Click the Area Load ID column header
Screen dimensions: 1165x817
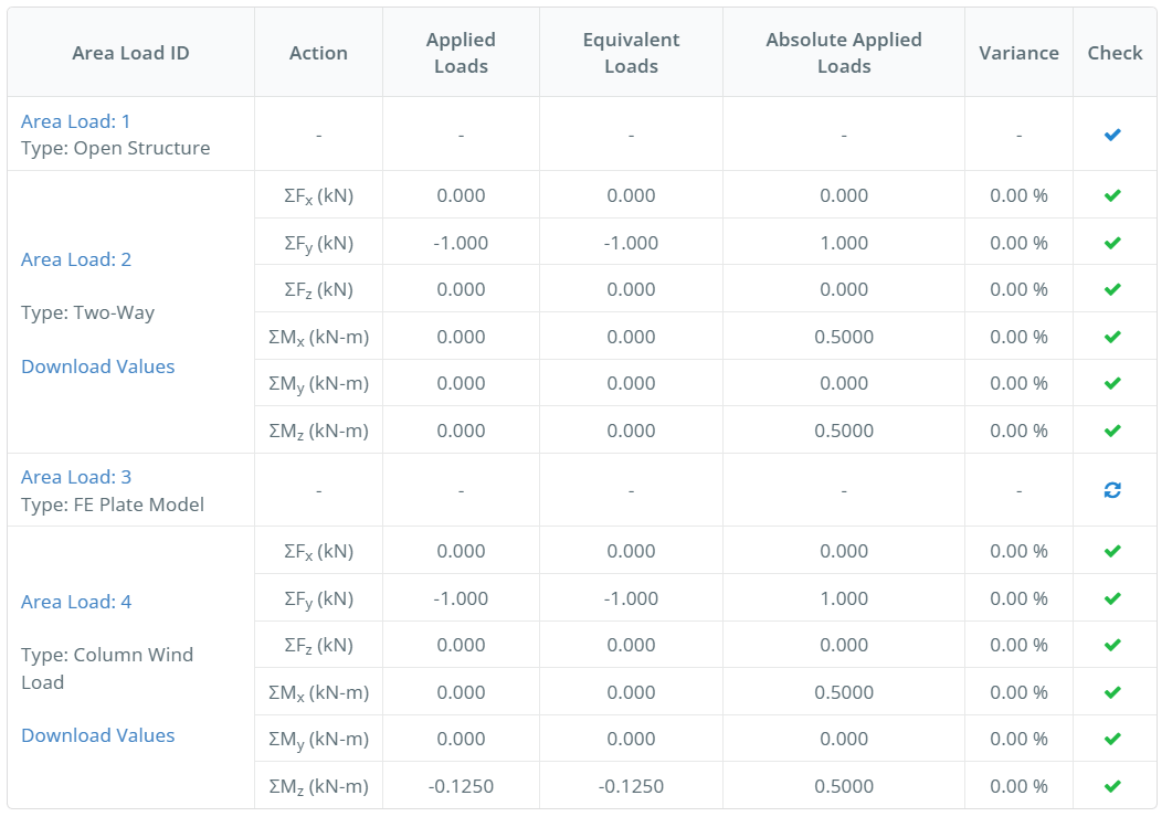pyautogui.click(x=130, y=53)
